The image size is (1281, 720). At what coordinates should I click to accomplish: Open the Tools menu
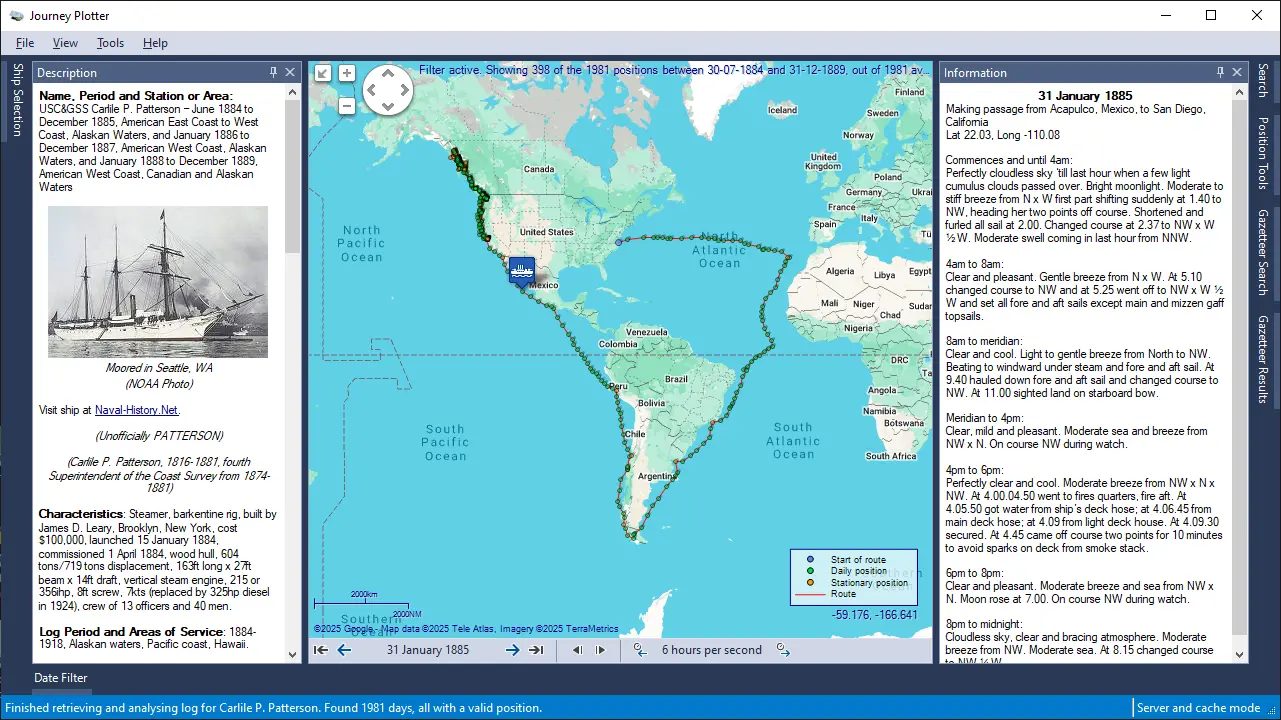pyautogui.click(x=110, y=43)
